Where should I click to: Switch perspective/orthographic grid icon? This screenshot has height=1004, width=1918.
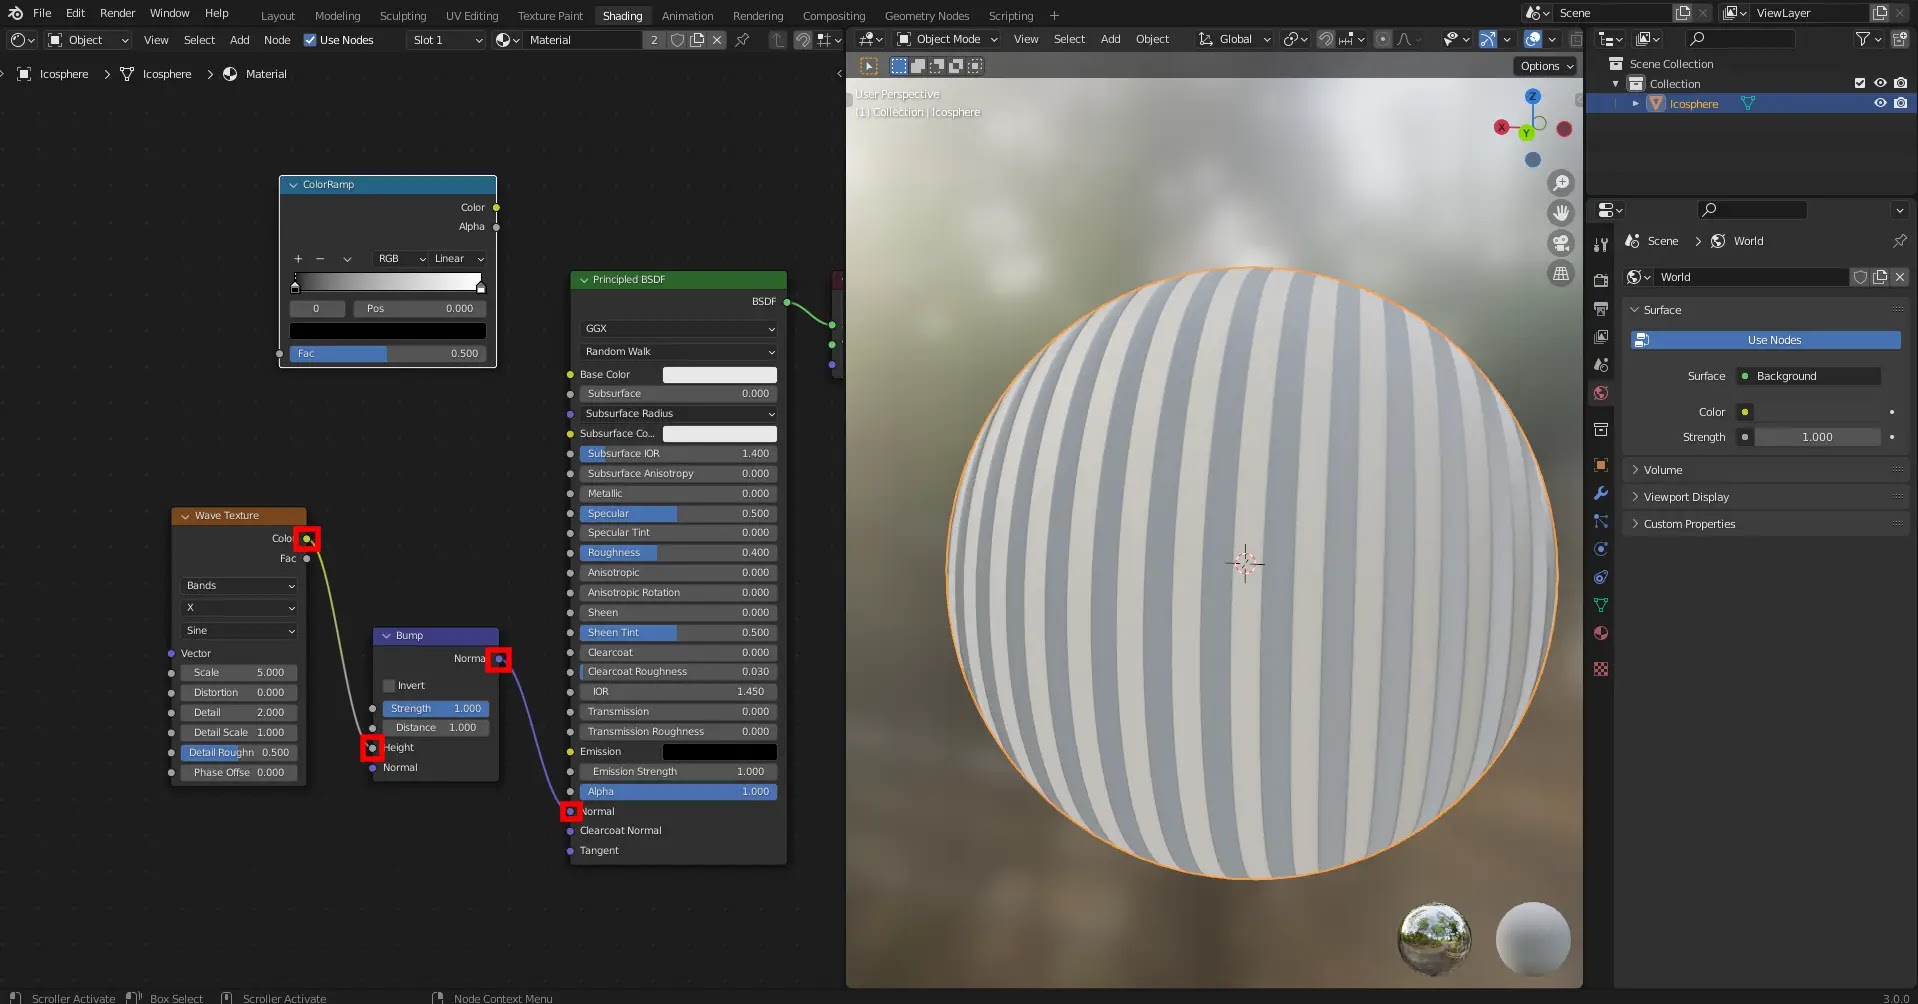click(x=1560, y=274)
